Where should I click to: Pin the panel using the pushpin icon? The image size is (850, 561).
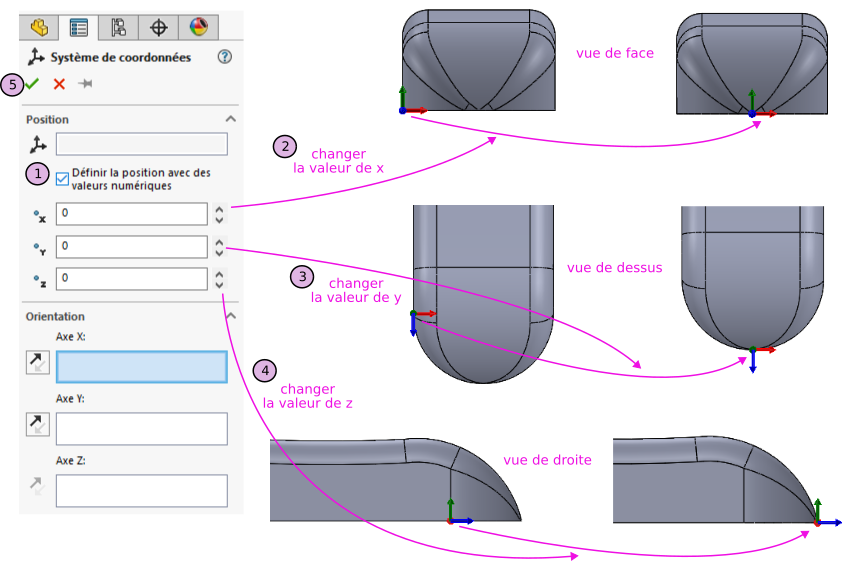pyautogui.click(x=85, y=84)
